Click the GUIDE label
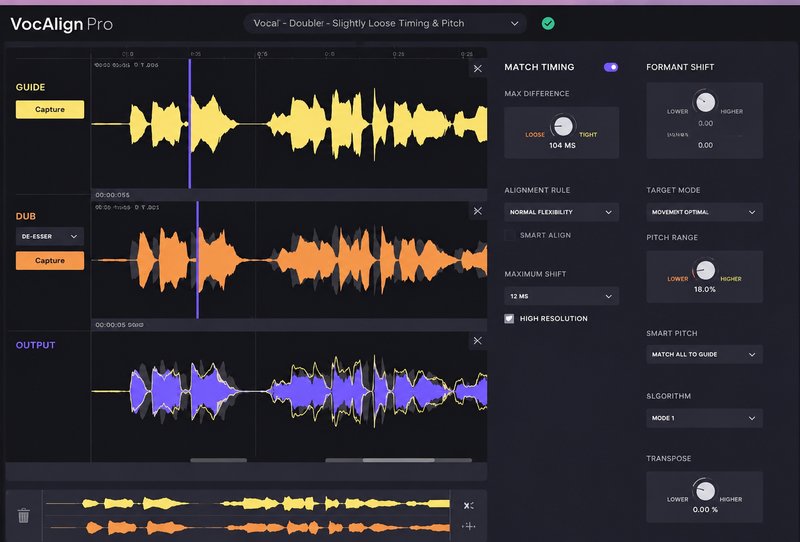Image resolution: width=800 pixels, height=542 pixels. (x=31, y=87)
